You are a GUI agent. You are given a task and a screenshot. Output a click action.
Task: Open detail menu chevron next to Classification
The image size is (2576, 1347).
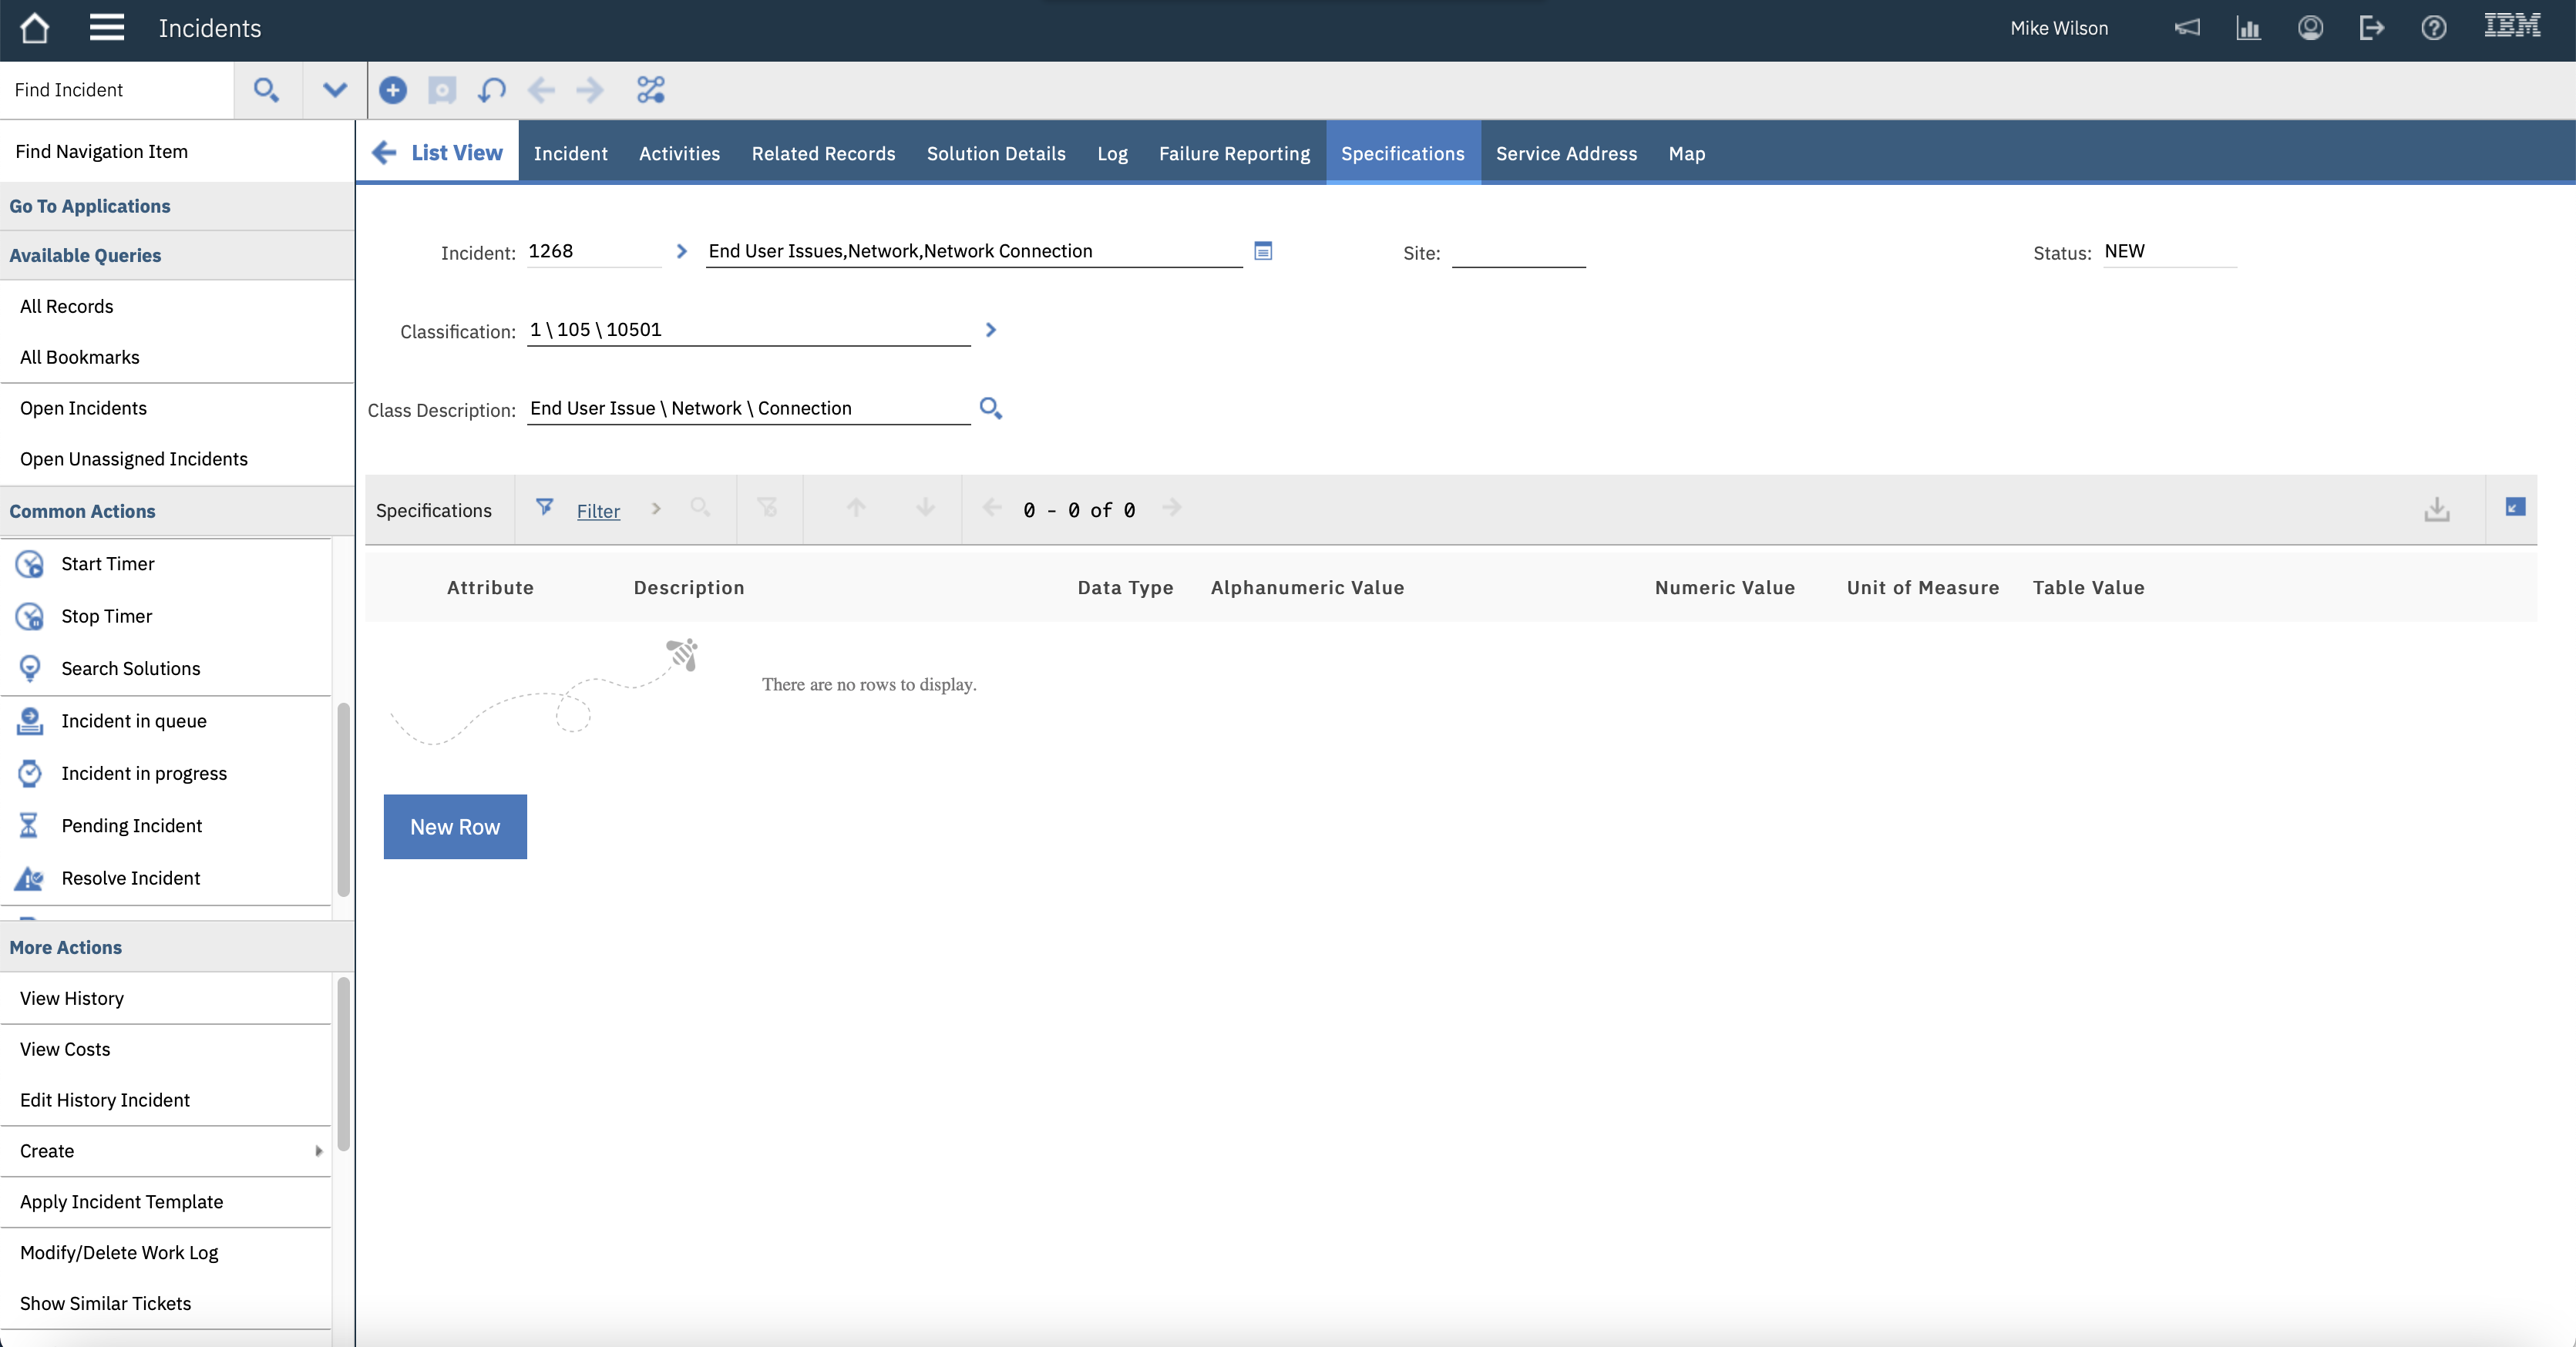tap(990, 330)
